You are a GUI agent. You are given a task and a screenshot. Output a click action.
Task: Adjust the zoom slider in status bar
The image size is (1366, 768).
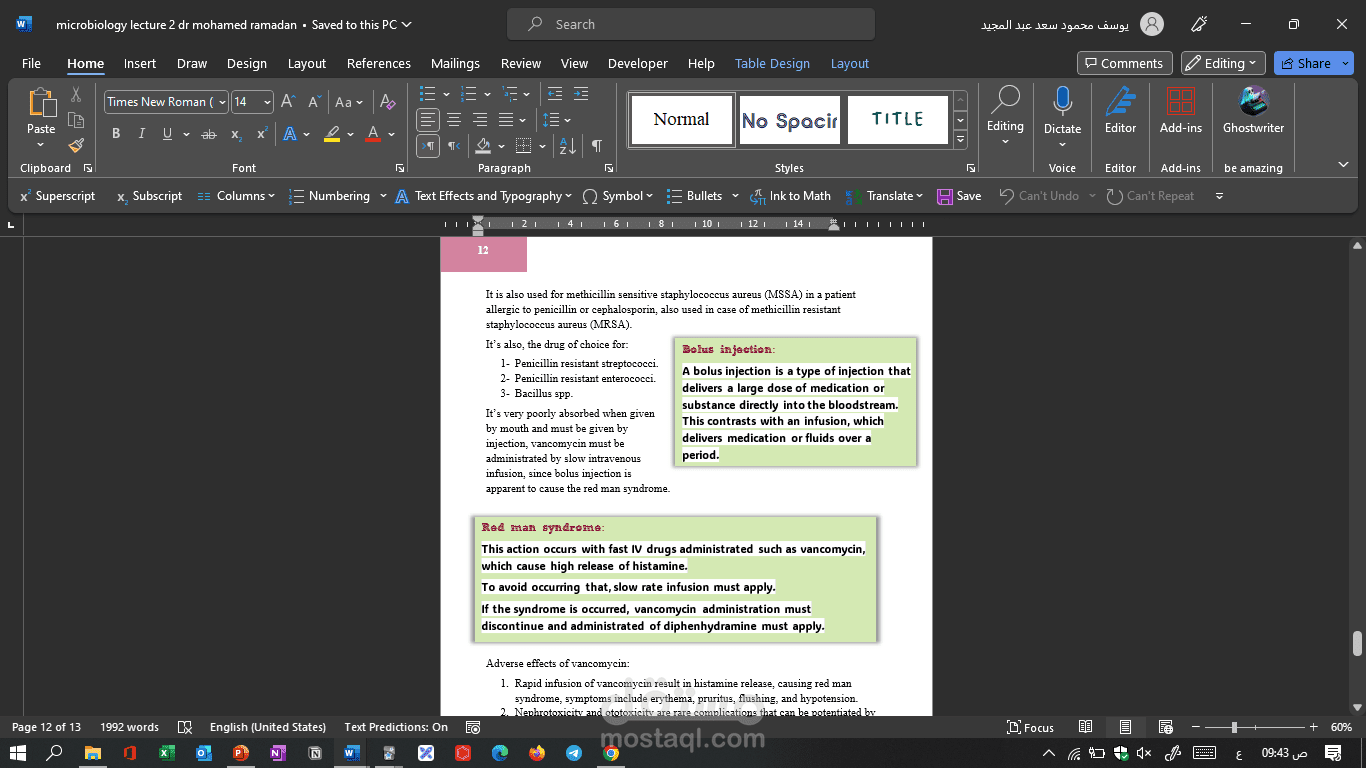click(x=1234, y=727)
